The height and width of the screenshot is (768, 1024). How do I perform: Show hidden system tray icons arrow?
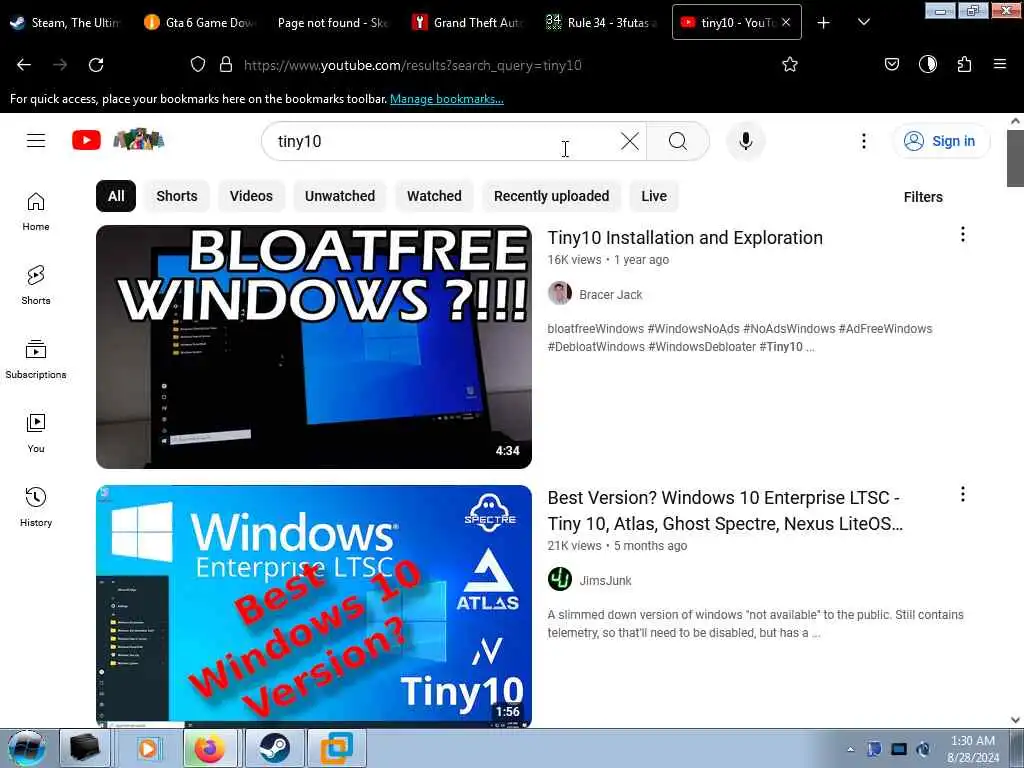(850, 749)
